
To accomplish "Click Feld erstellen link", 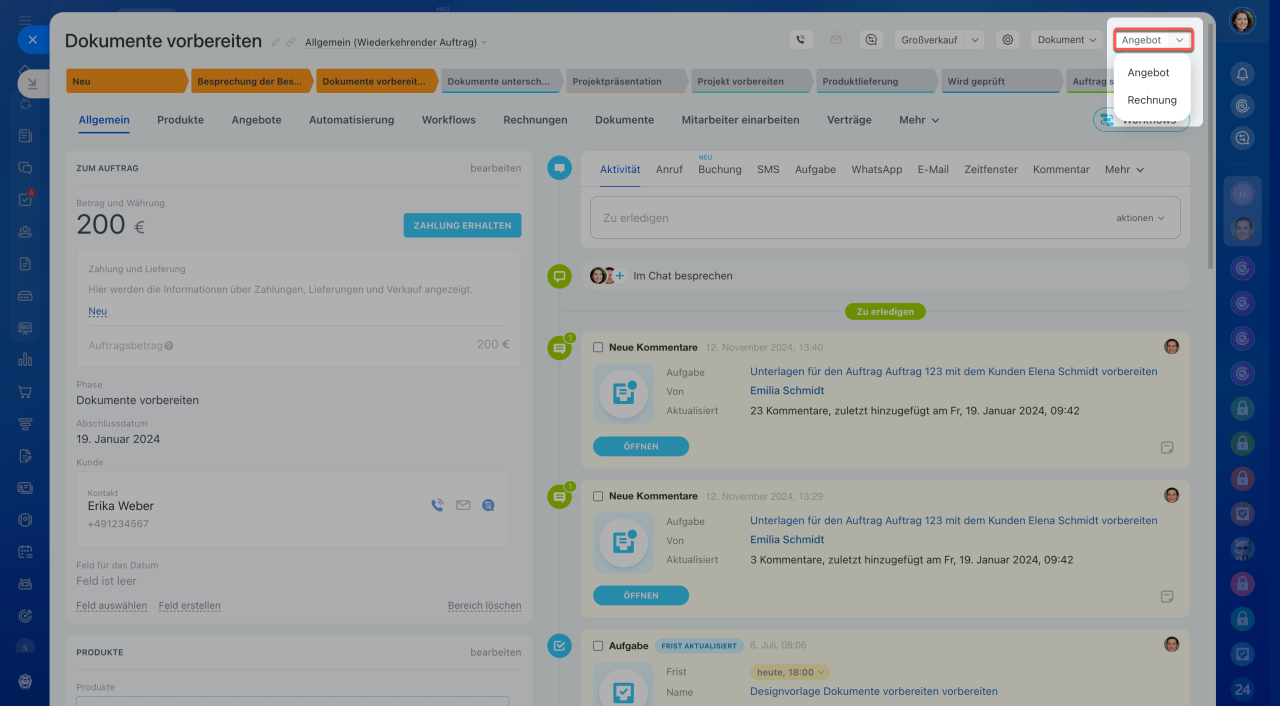I will [189, 606].
